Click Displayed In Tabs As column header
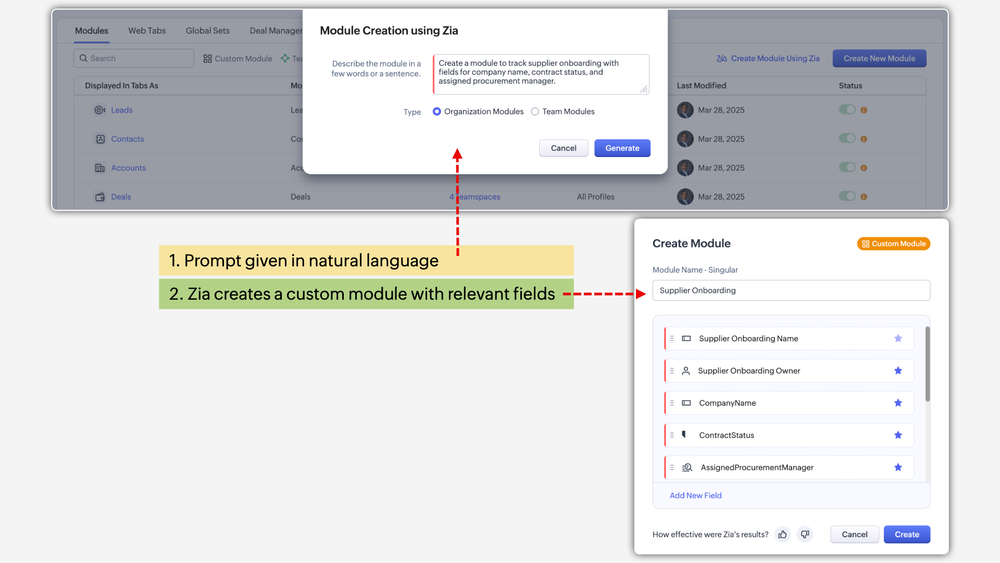 click(x=121, y=85)
